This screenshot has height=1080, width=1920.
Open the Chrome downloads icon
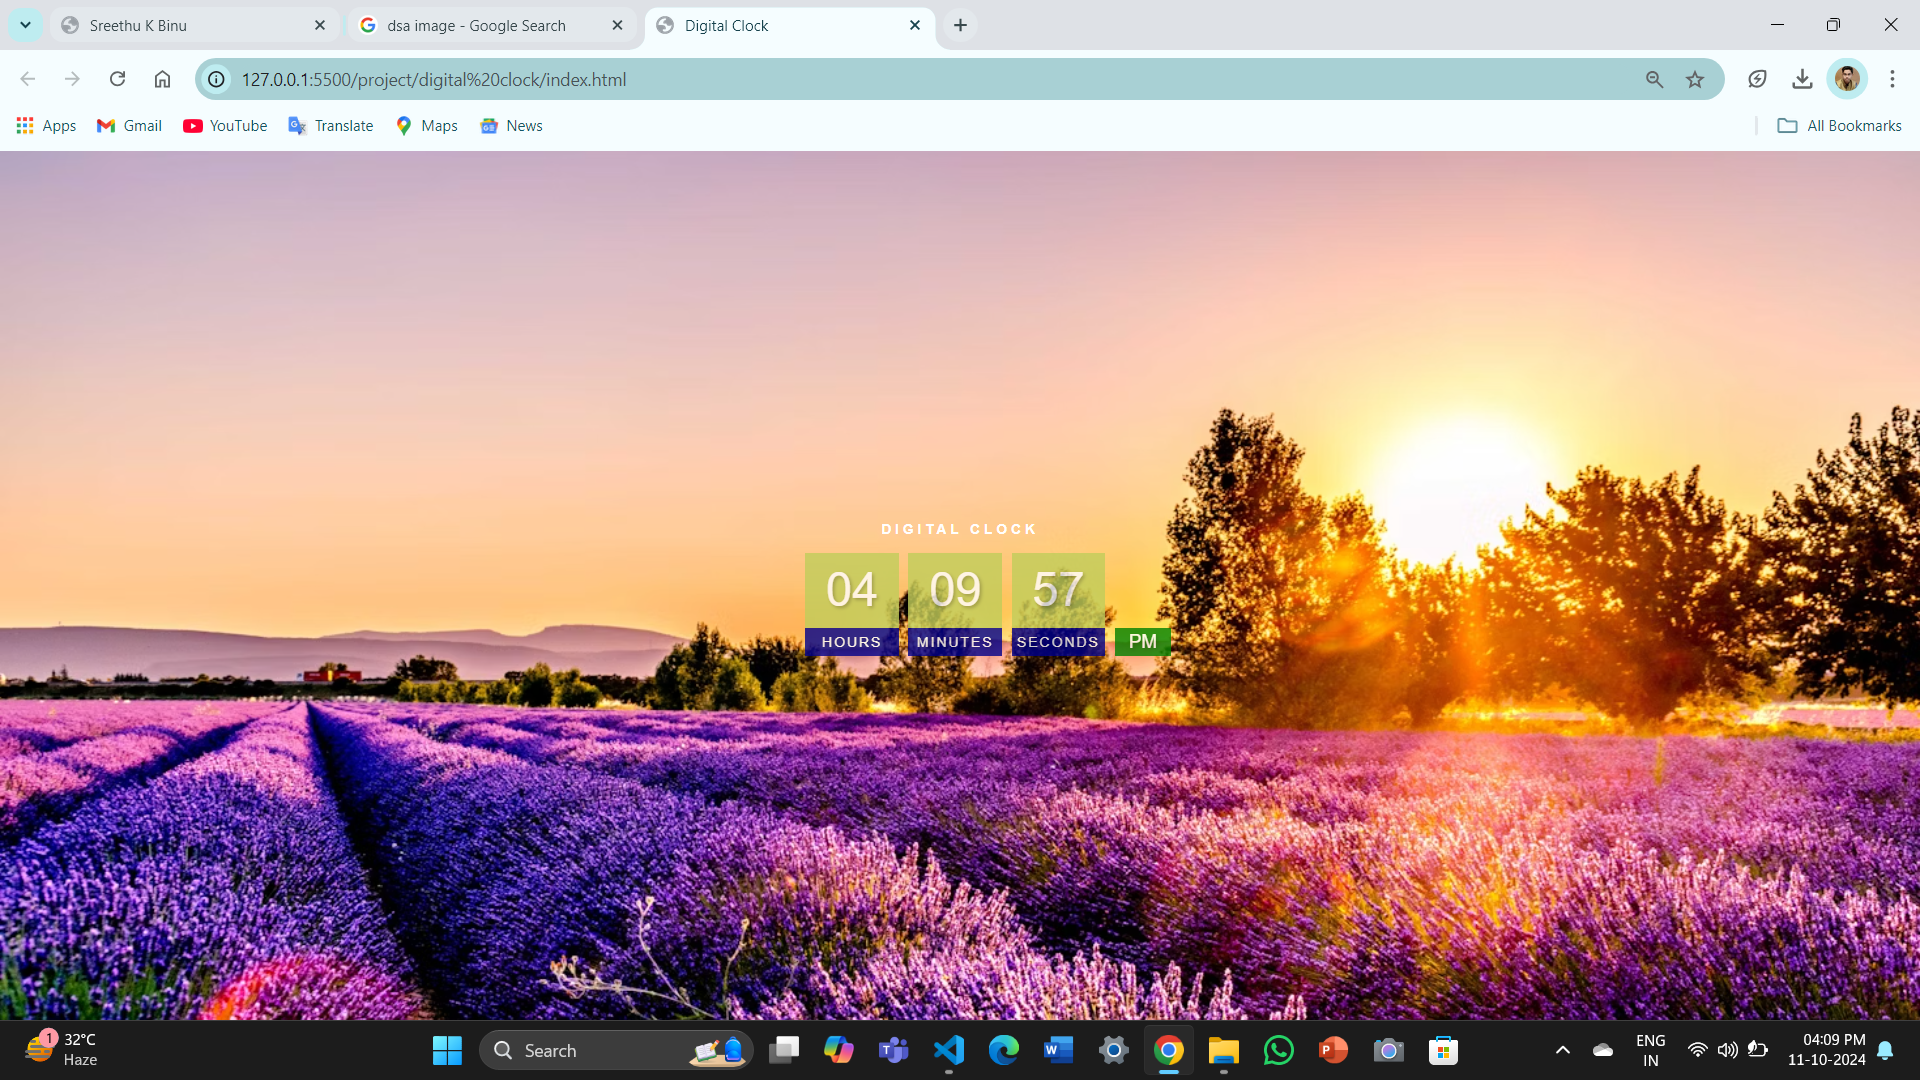pos(1802,79)
